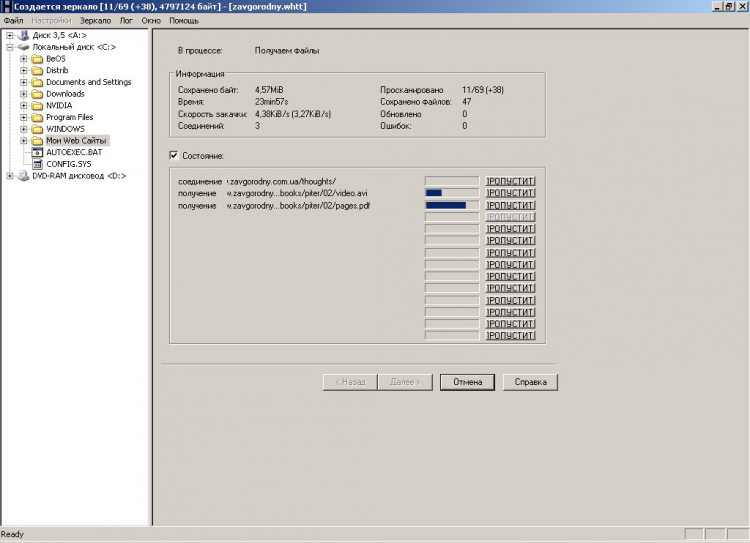Expand the Мои Web Сайты folder
750x543 pixels.
tap(23, 141)
